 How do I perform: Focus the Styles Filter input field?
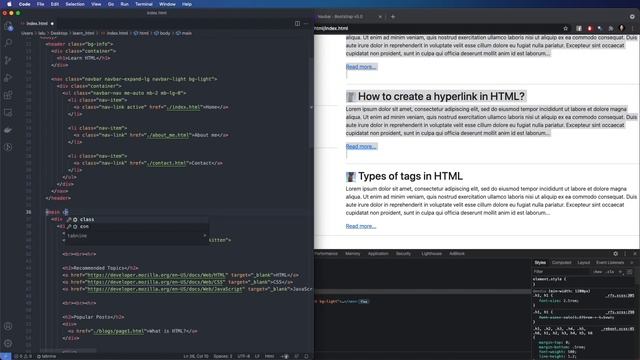click(561, 271)
